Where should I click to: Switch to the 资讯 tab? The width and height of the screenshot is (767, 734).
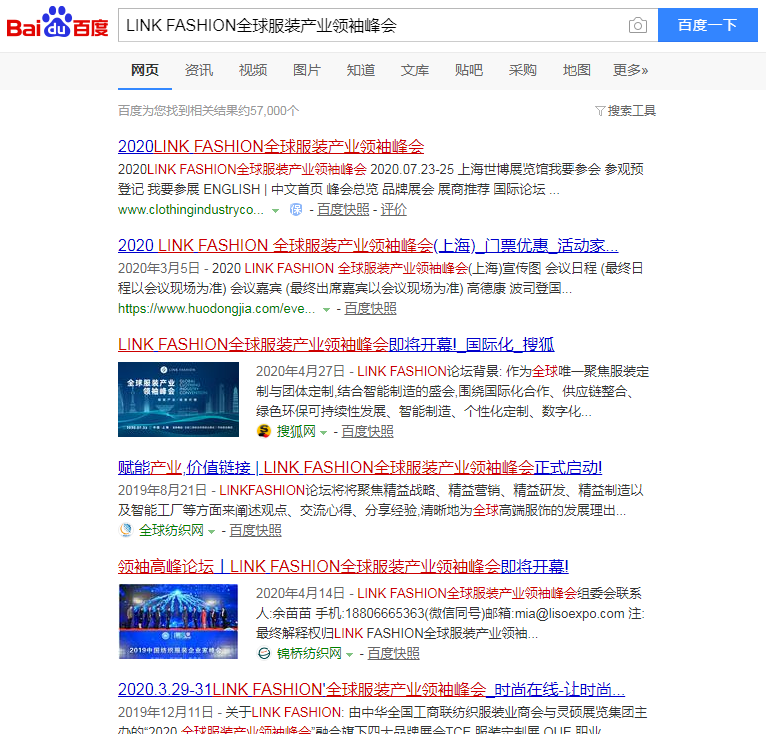point(199,70)
